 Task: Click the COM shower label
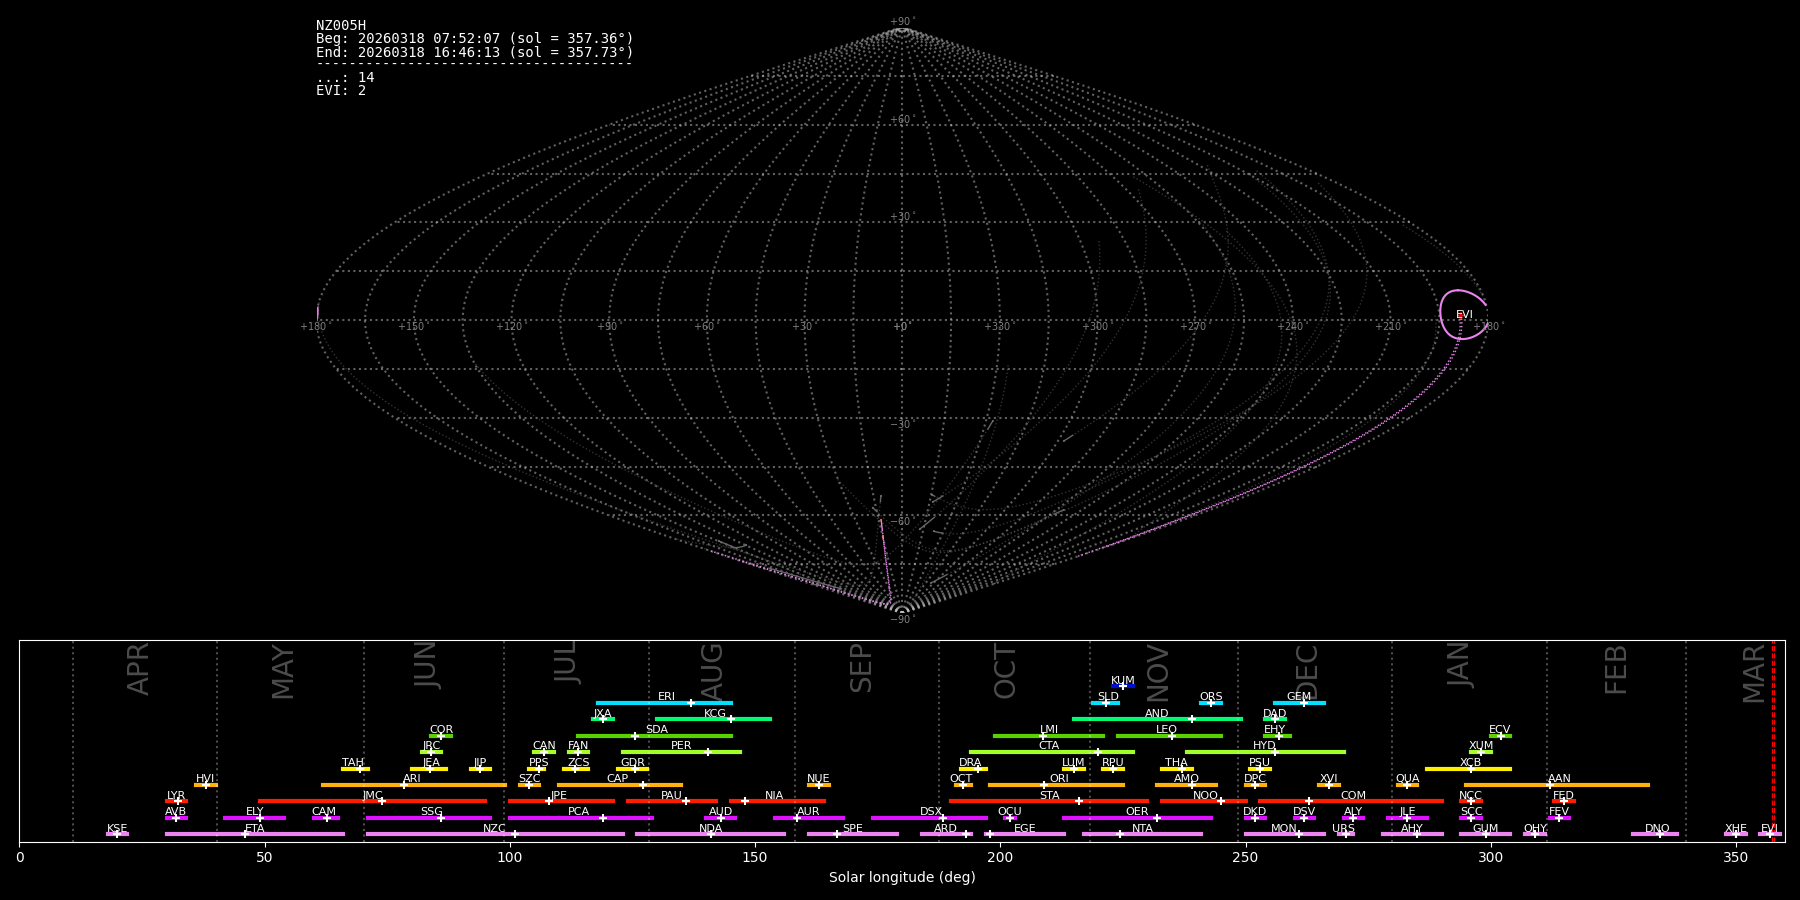tap(1353, 796)
